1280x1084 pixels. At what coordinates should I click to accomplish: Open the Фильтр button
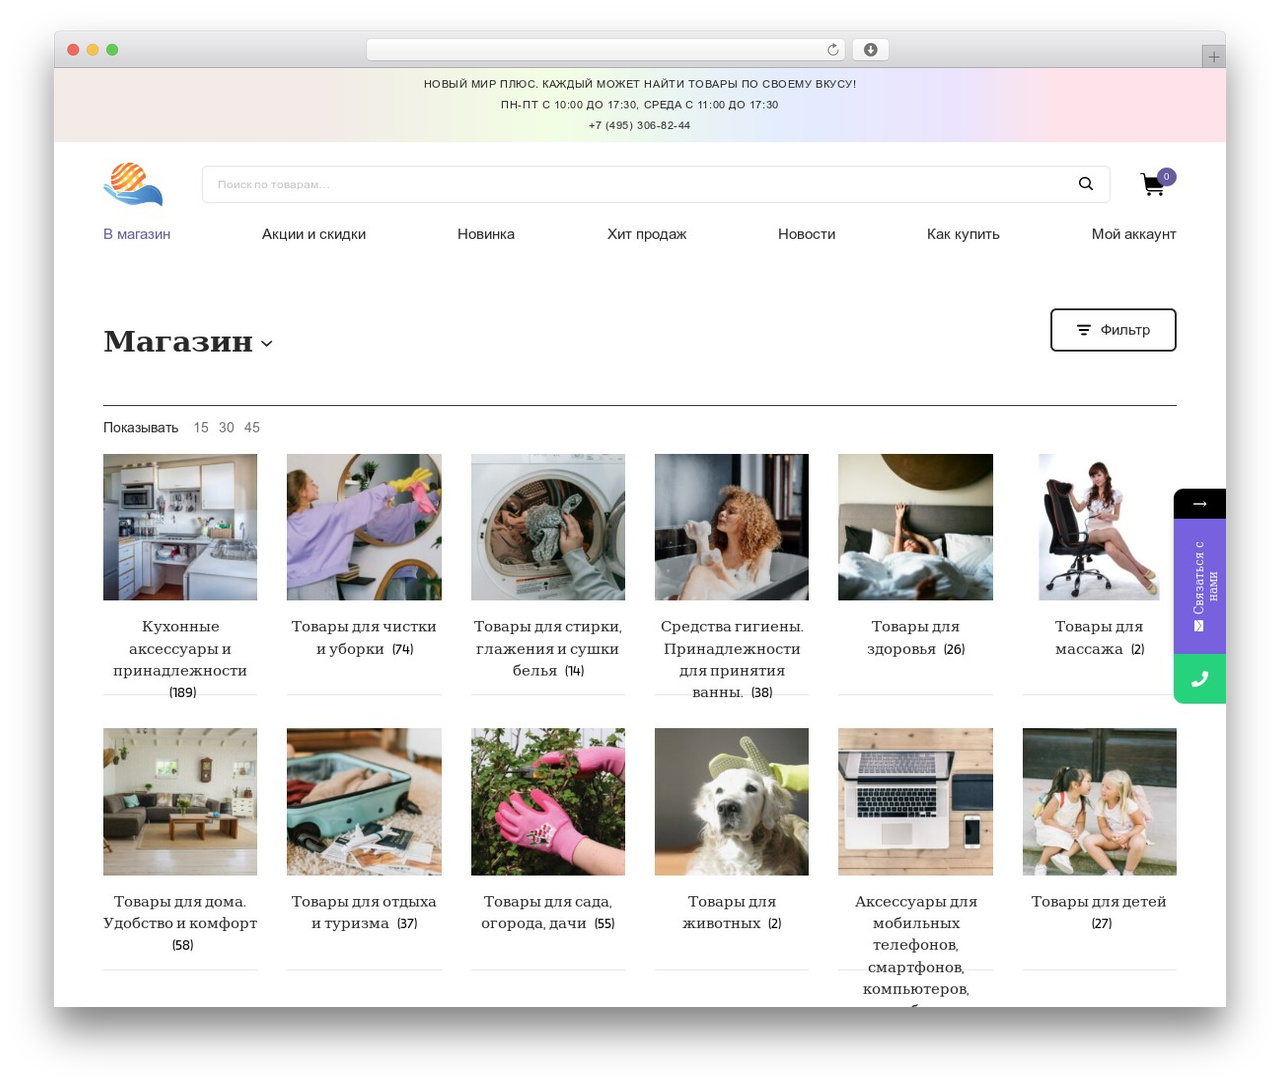pyautogui.click(x=1113, y=330)
